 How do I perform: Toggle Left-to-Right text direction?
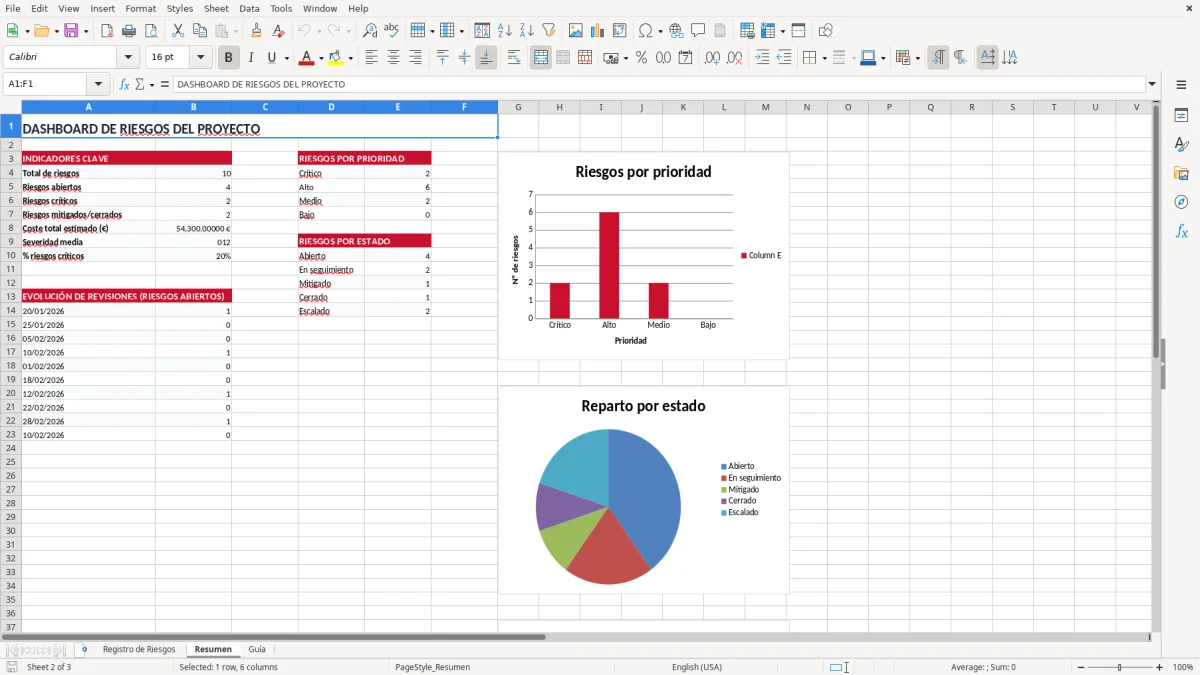point(938,58)
